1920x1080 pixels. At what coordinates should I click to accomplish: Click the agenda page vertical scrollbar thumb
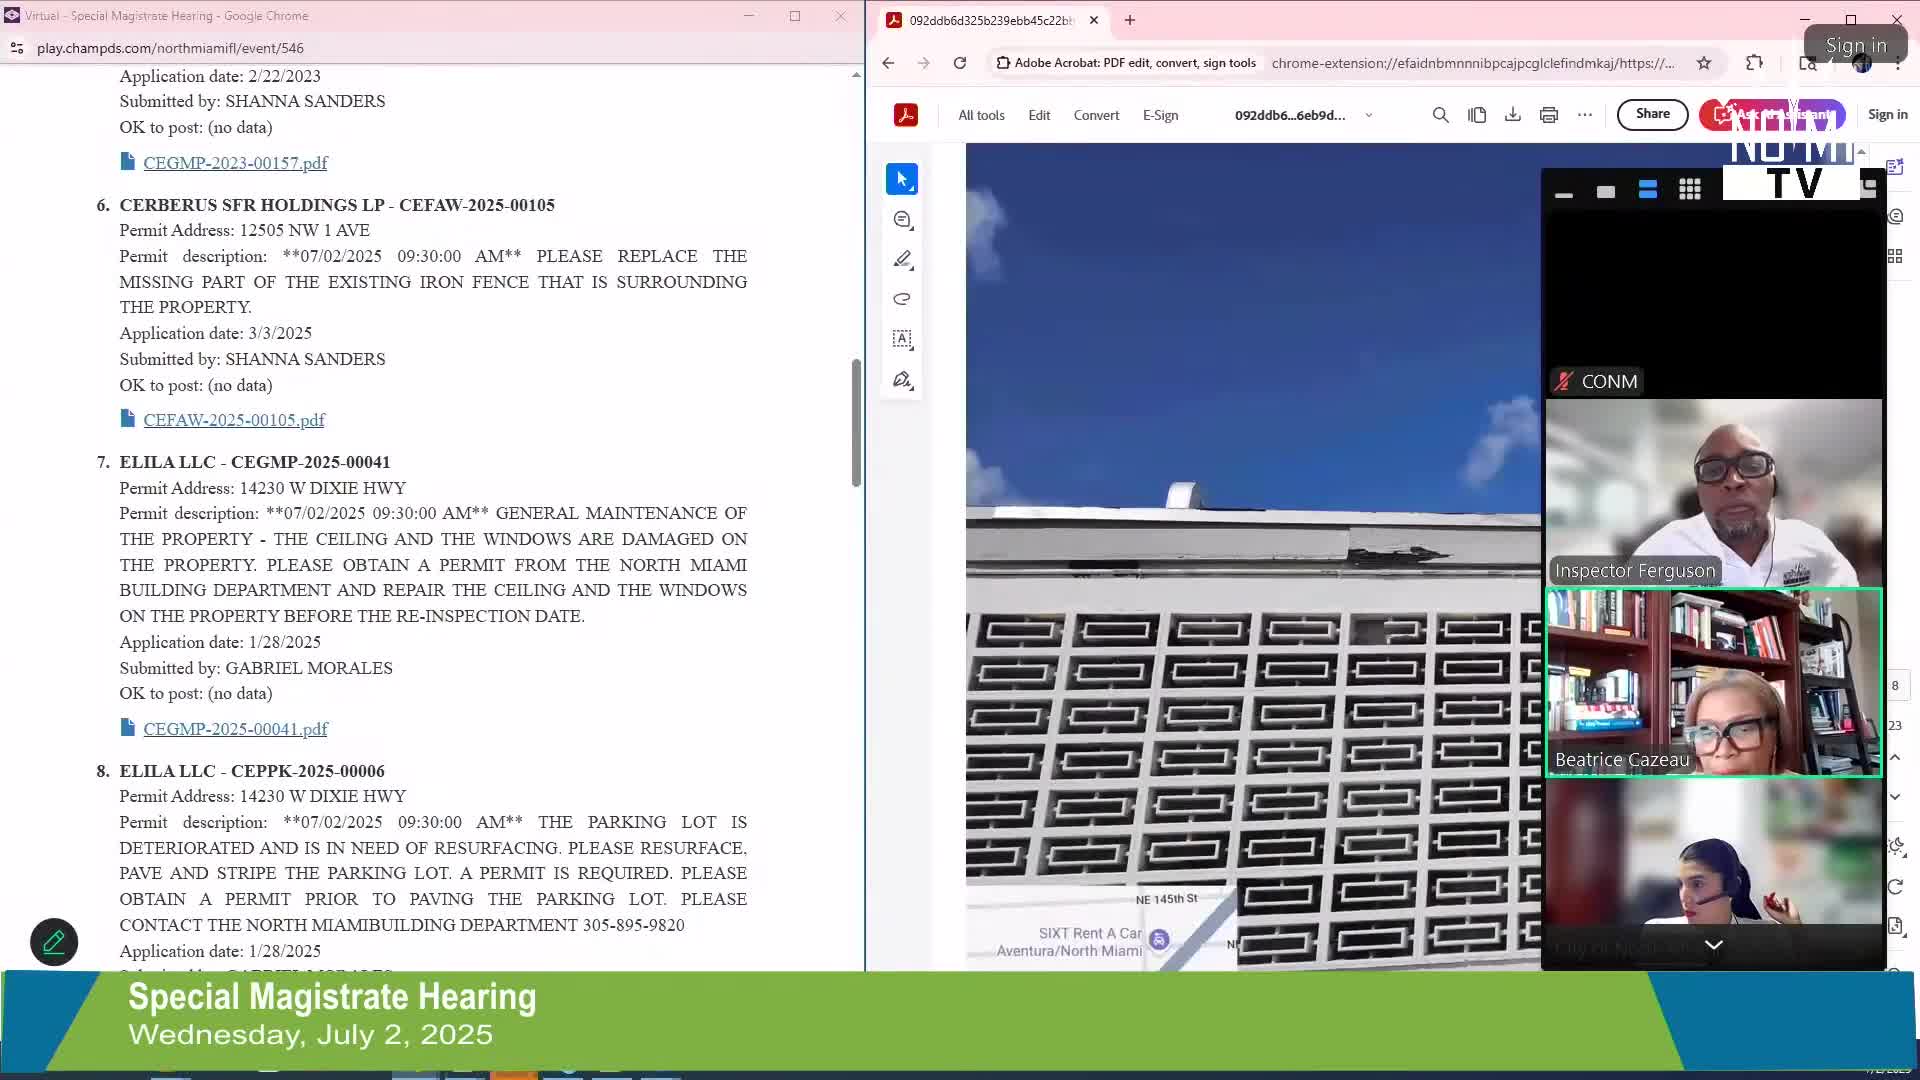point(856,423)
